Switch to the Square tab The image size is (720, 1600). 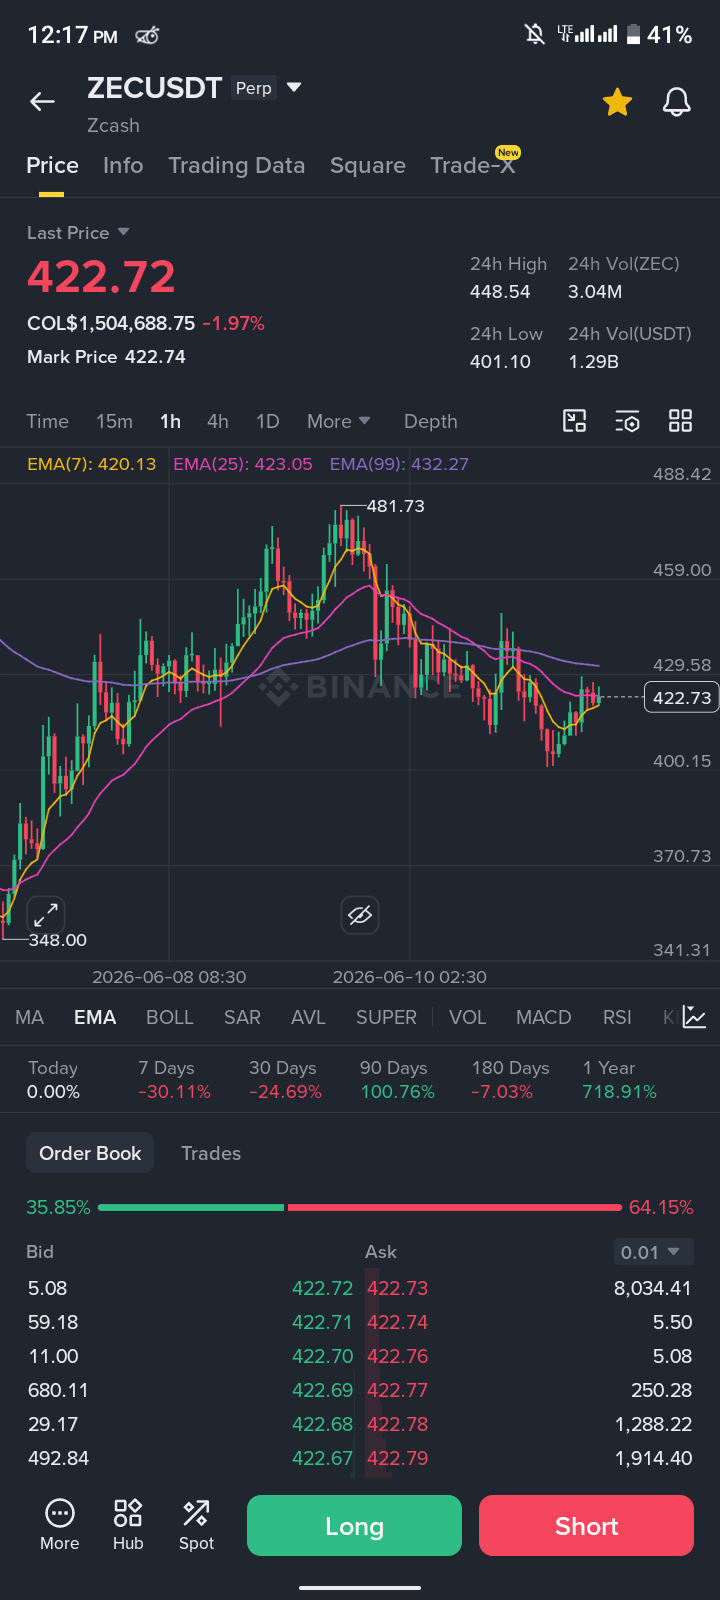pos(368,166)
